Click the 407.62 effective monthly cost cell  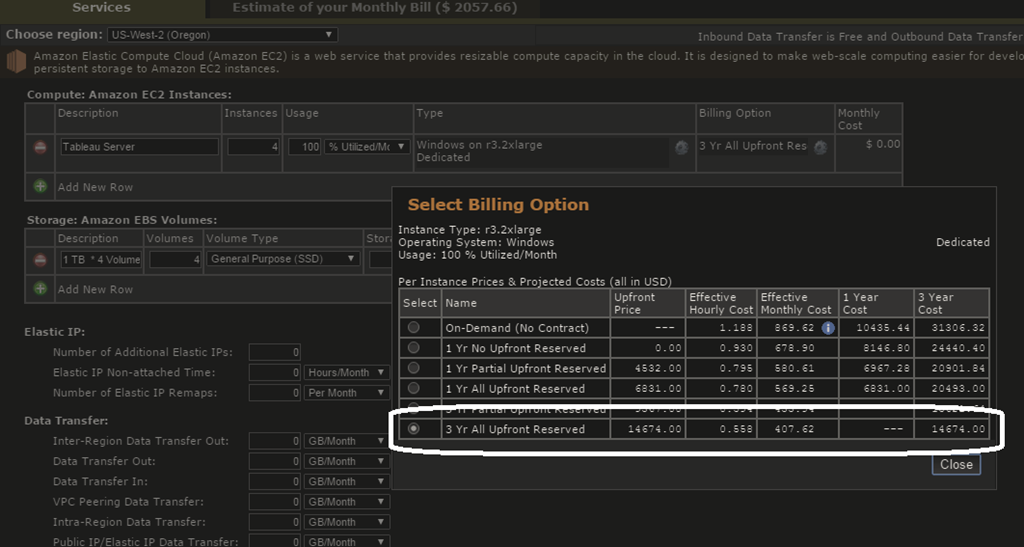tap(796, 430)
